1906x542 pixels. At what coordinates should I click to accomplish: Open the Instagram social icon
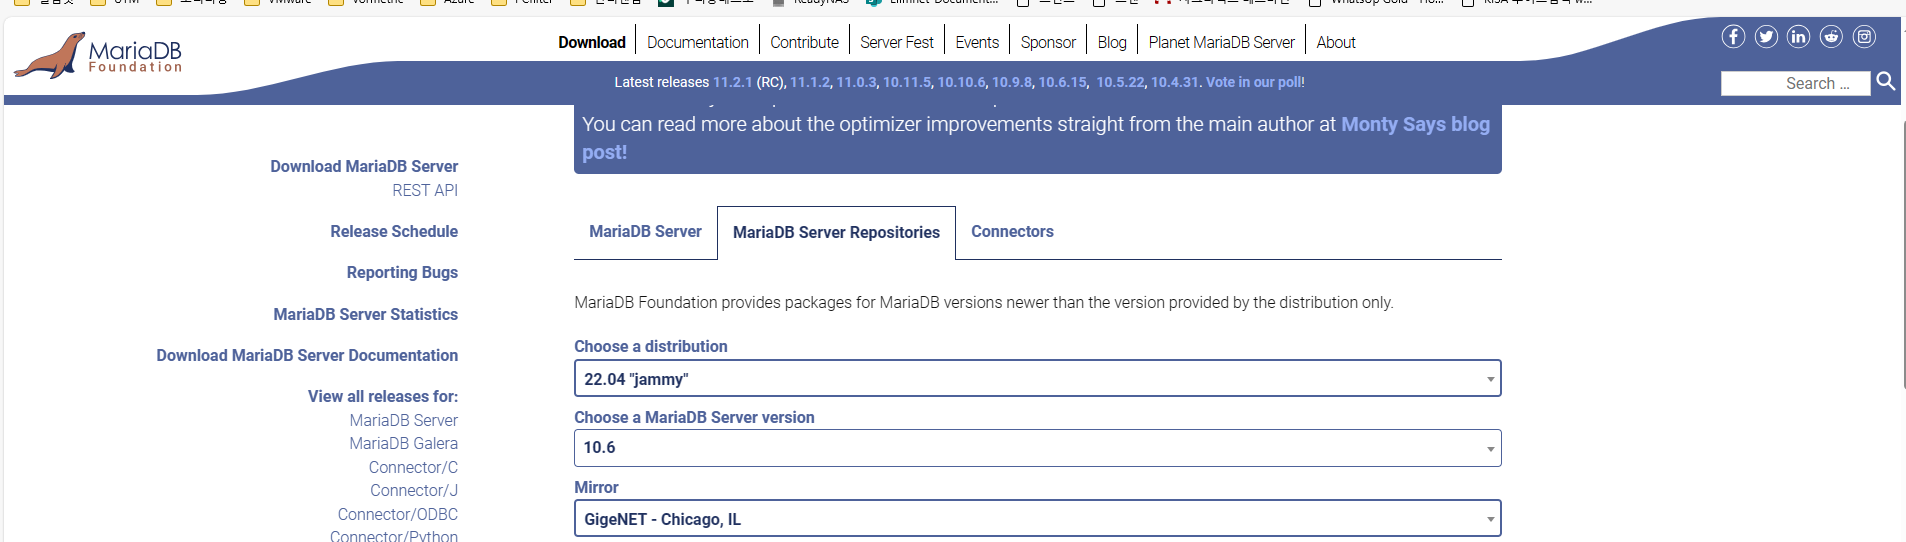(1865, 37)
